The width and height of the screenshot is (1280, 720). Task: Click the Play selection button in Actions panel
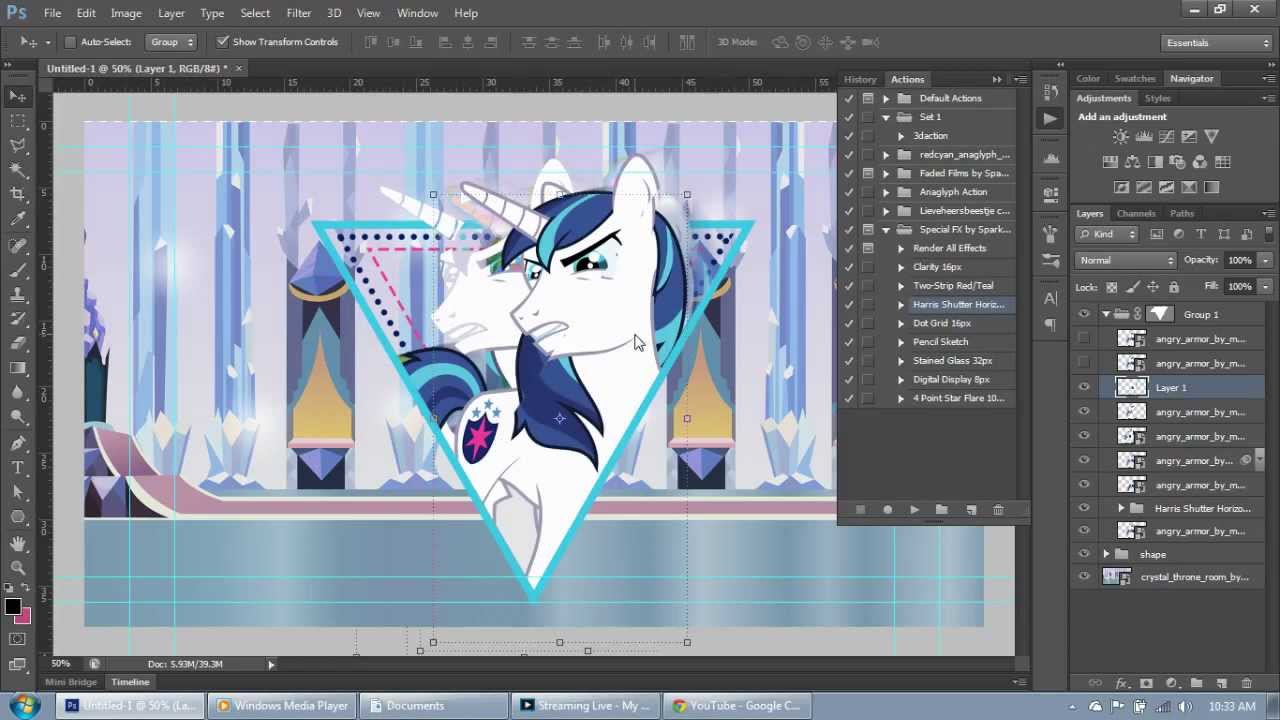click(x=914, y=510)
